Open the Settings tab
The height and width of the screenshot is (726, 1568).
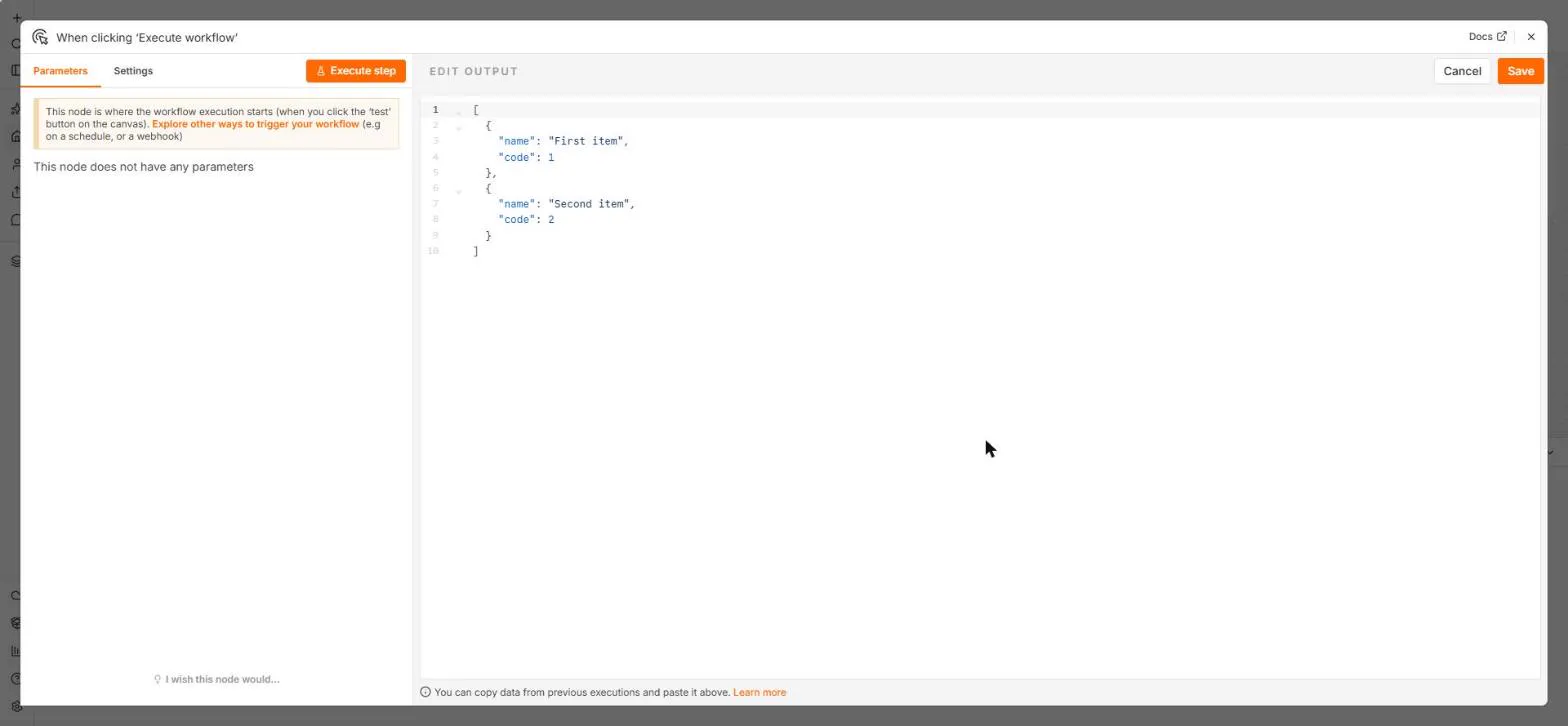pos(133,71)
